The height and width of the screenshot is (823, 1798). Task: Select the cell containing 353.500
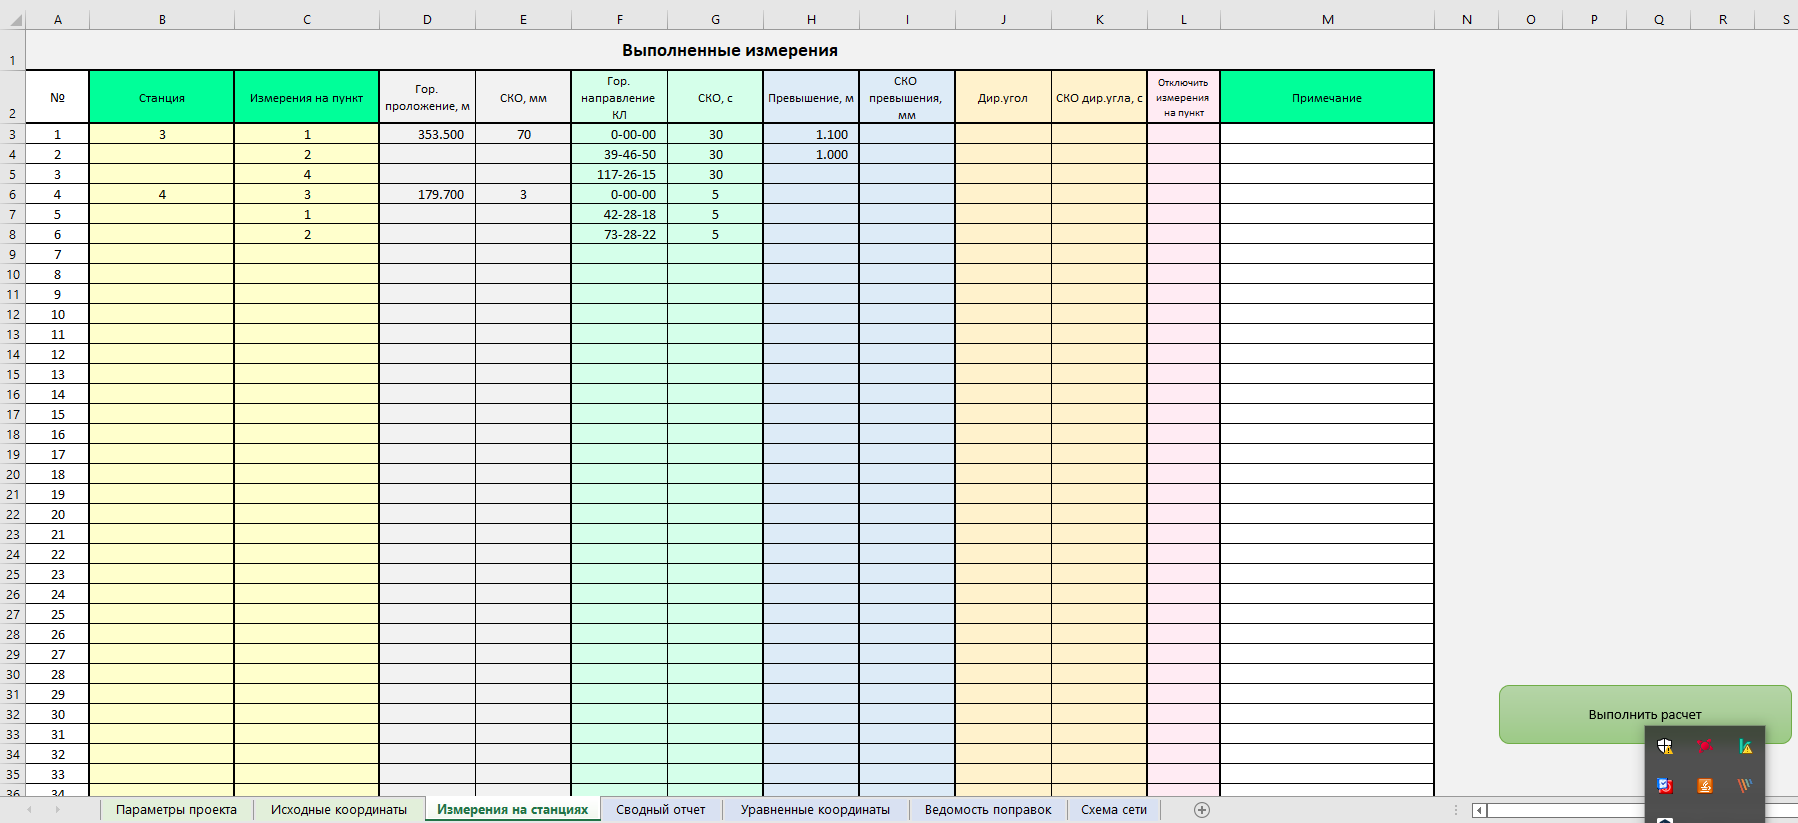tap(428, 135)
